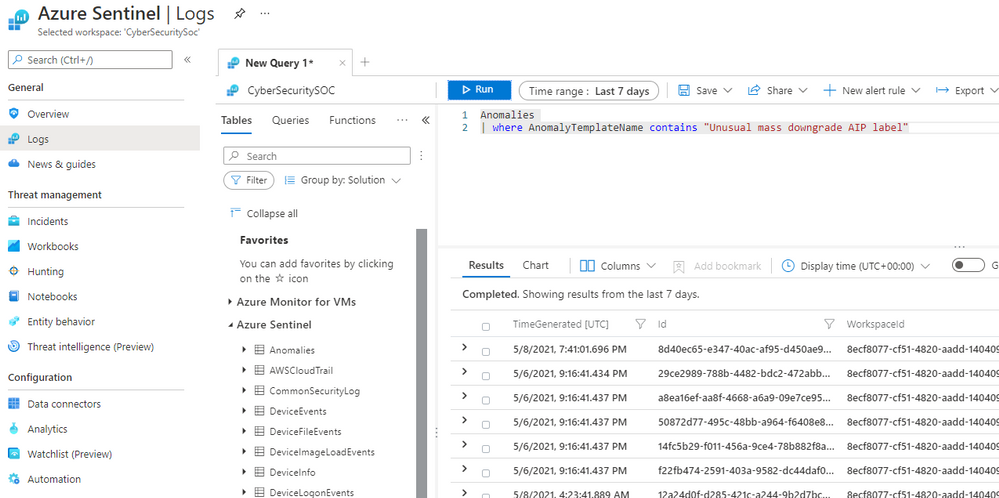Focus the Search (Ctrl+/) box

click(90, 60)
